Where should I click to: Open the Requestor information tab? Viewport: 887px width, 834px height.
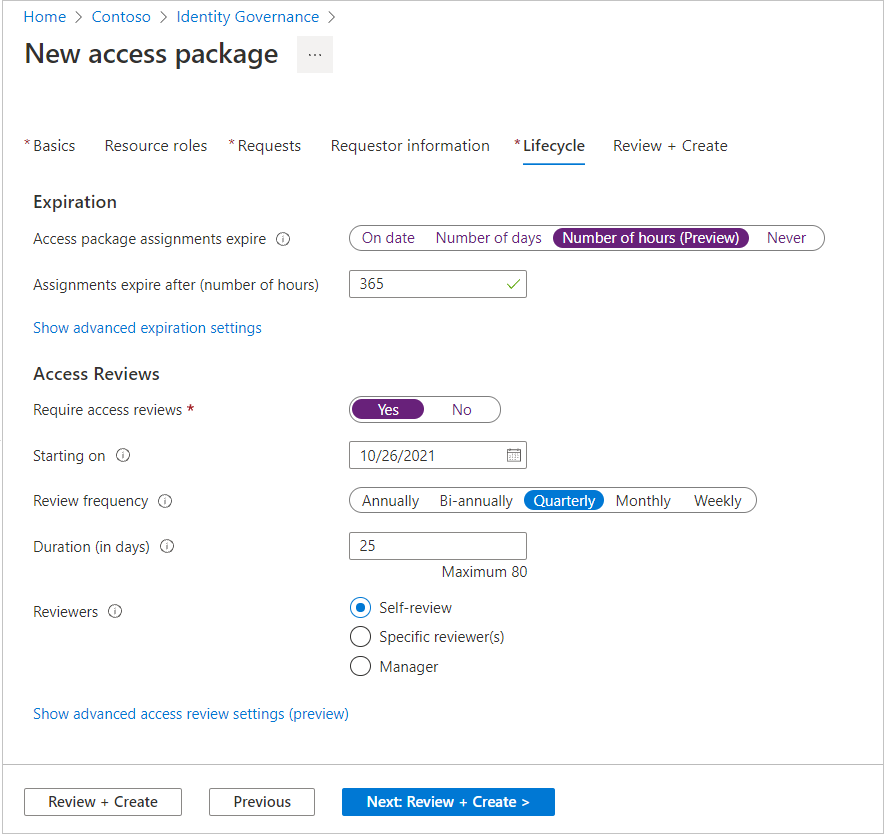(410, 146)
